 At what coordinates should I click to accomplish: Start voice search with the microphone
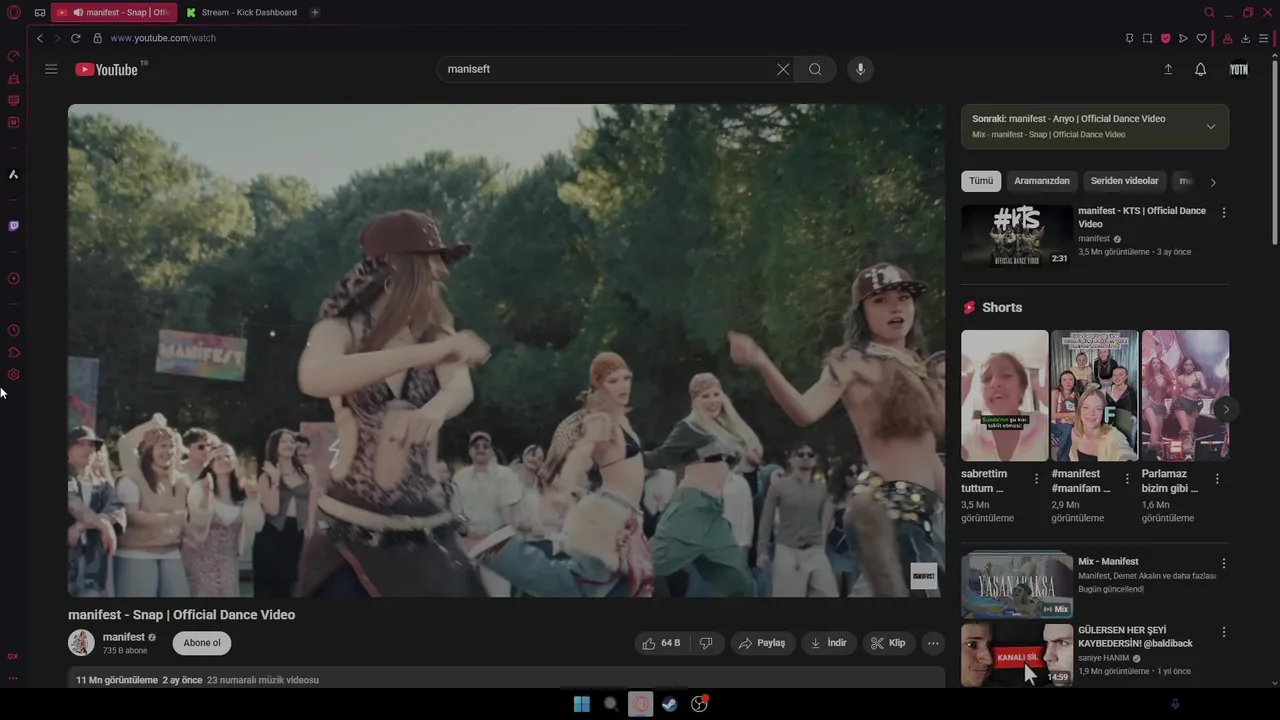point(860,69)
